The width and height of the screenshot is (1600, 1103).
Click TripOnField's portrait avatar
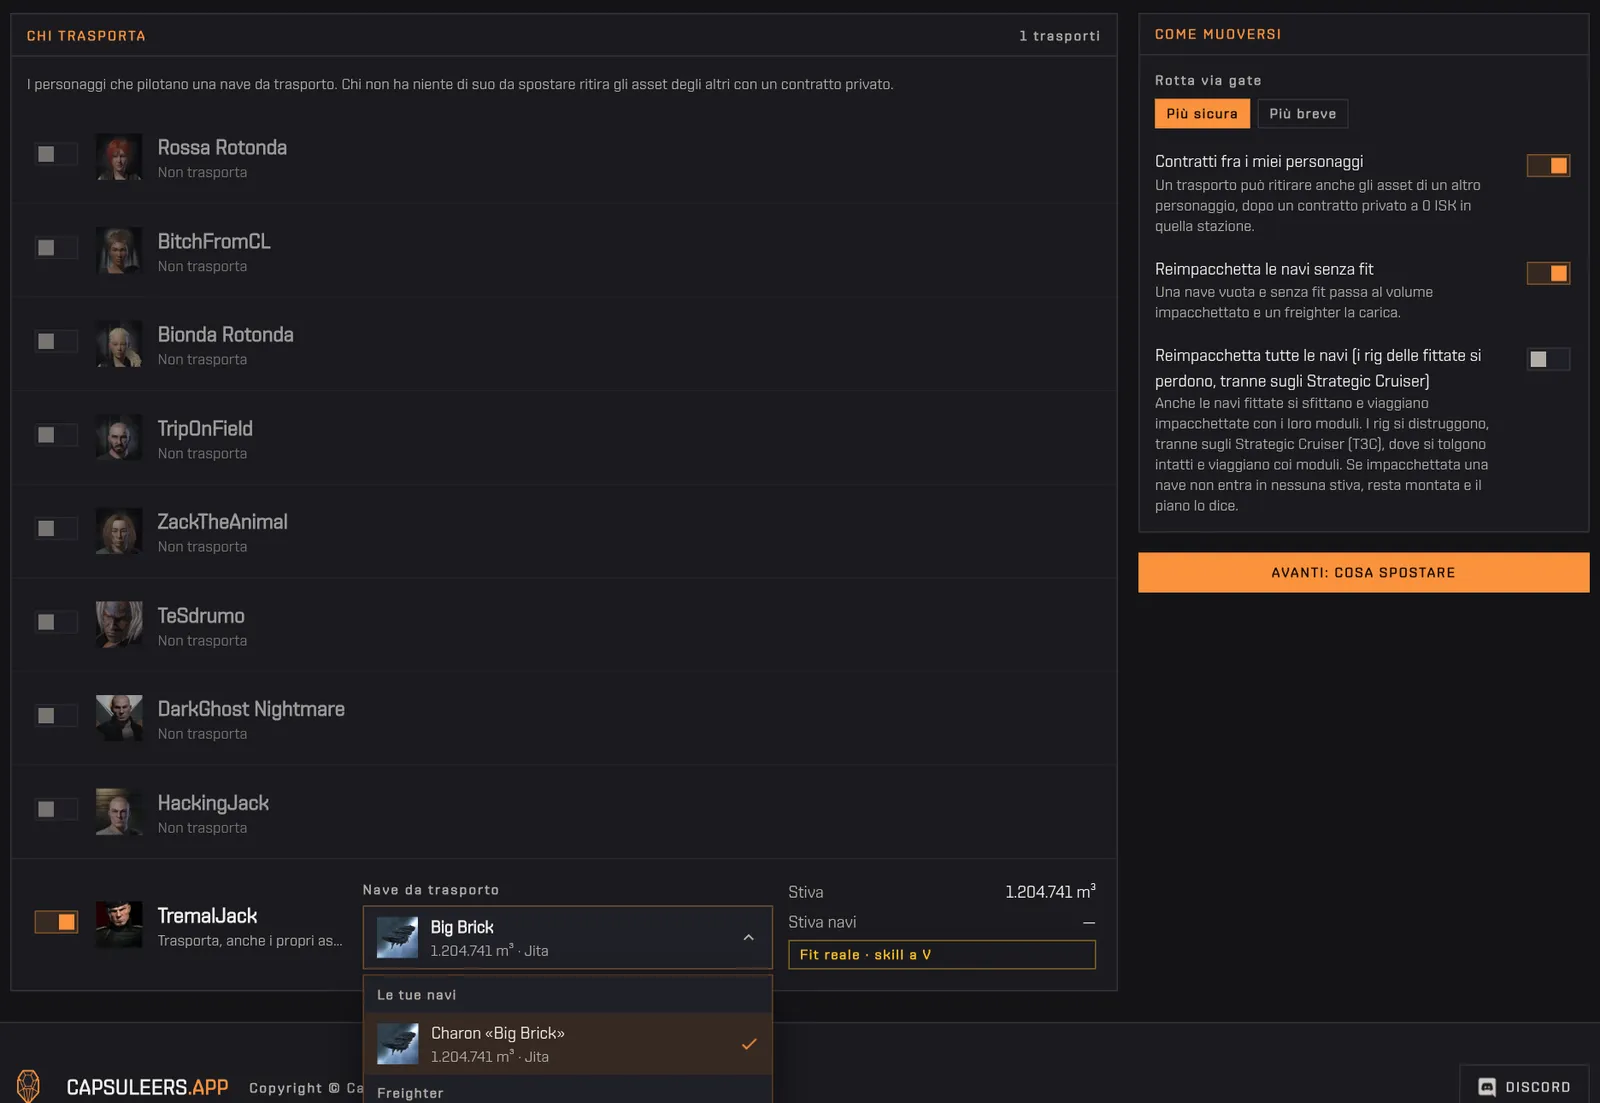pos(119,438)
